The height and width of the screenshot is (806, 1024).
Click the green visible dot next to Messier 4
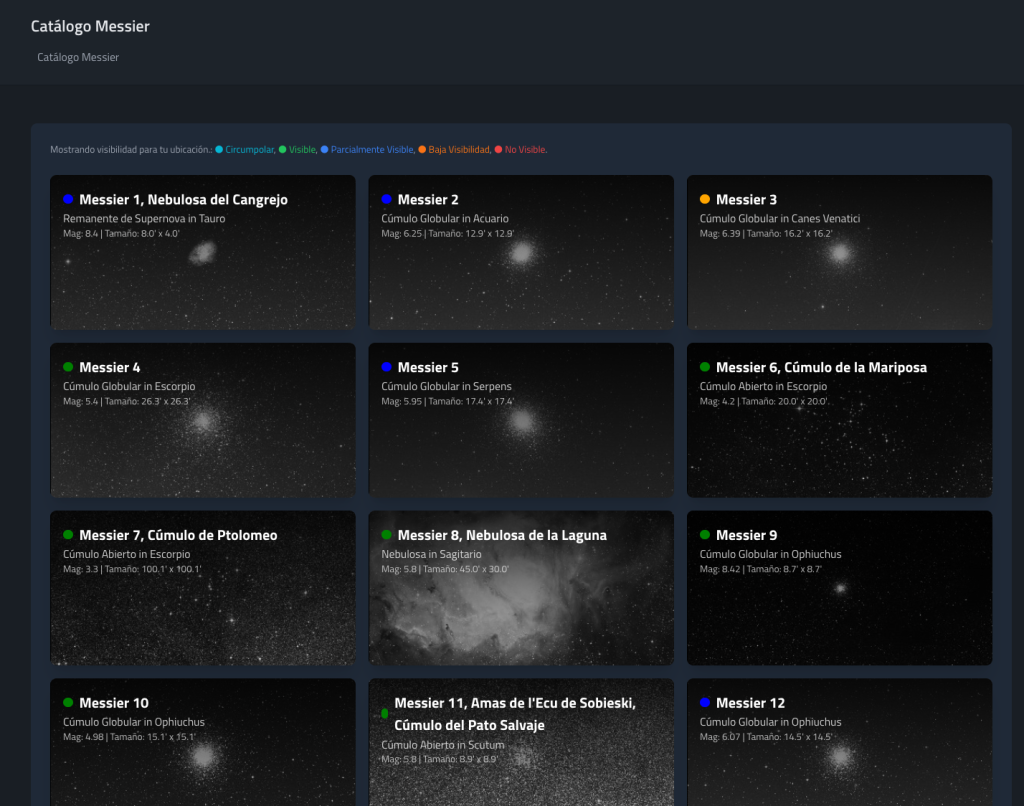[68, 367]
